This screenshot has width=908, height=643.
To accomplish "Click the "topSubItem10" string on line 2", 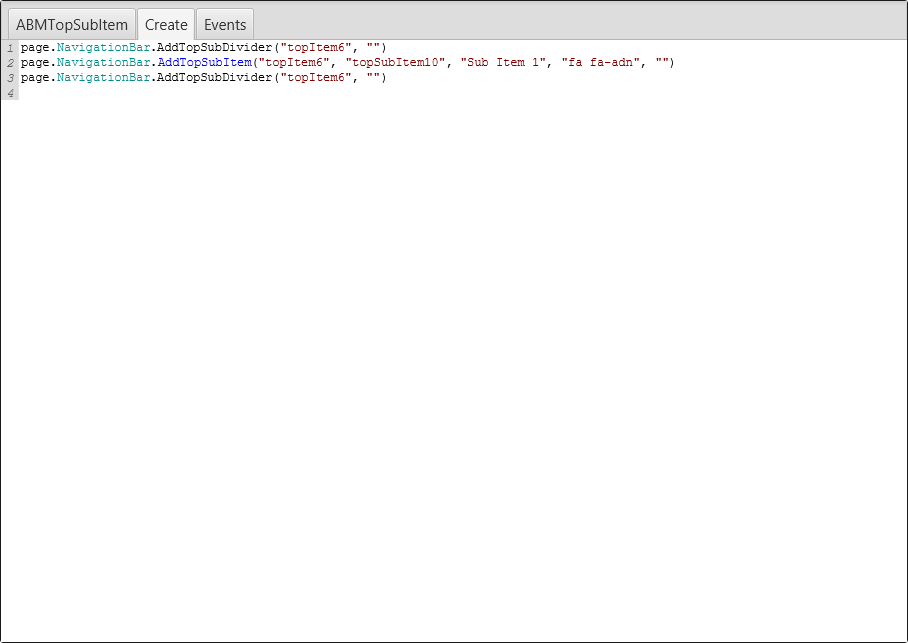I will pyautogui.click(x=396, y=63).
